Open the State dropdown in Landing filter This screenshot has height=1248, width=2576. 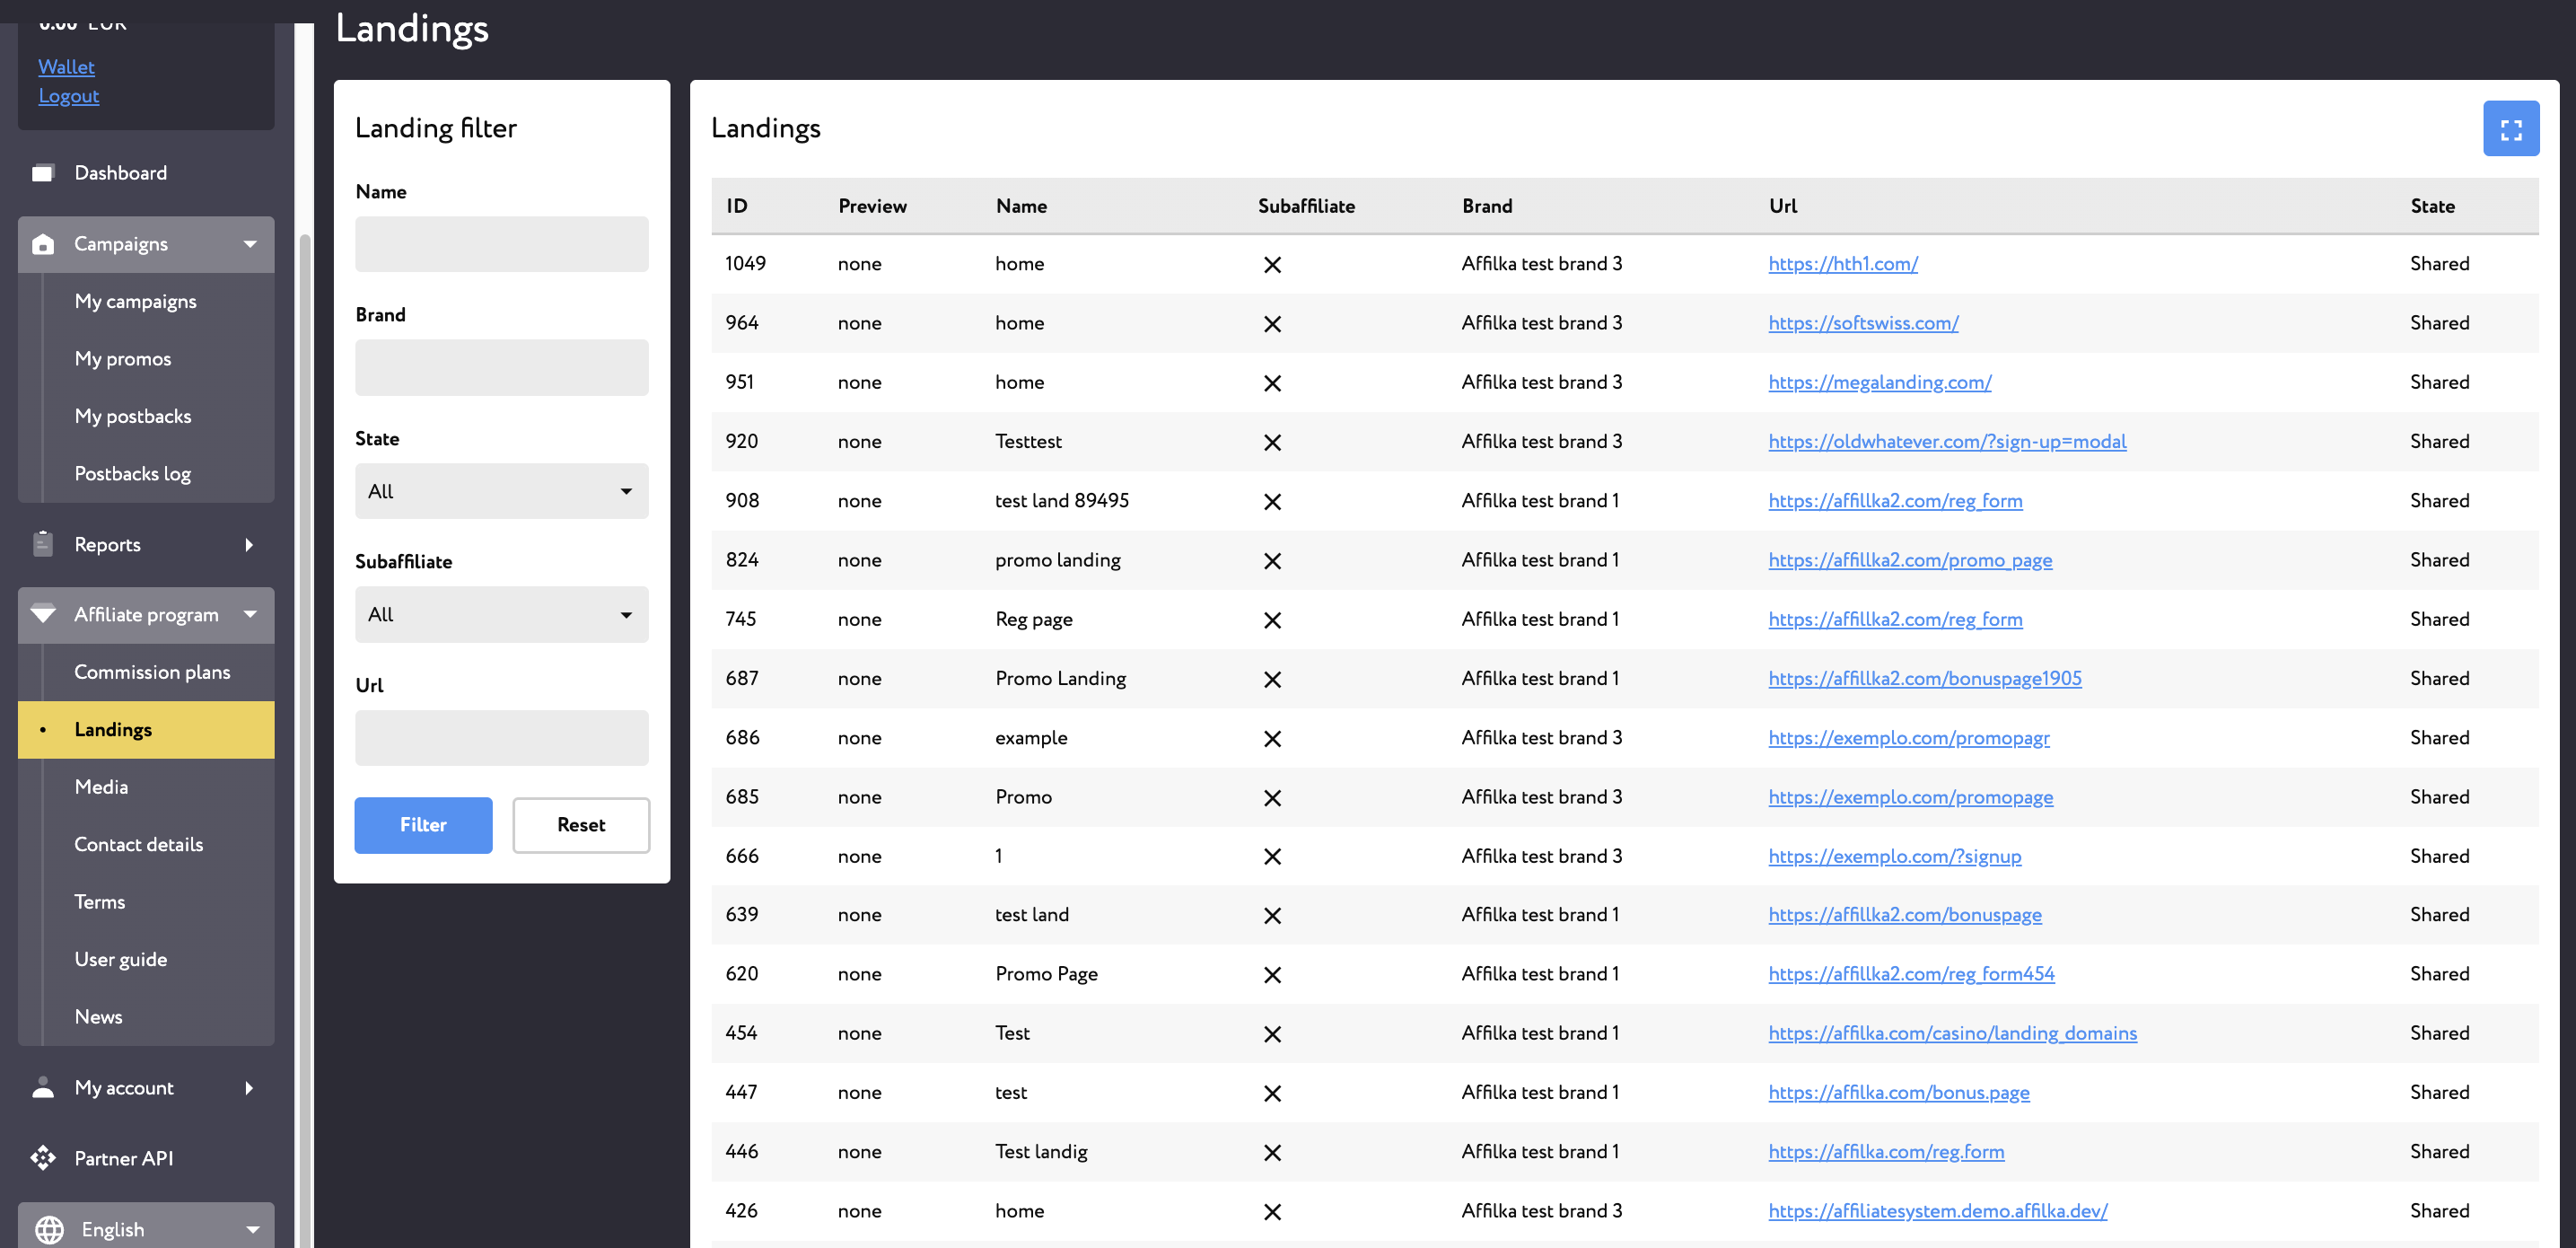[x=501, y=491]
